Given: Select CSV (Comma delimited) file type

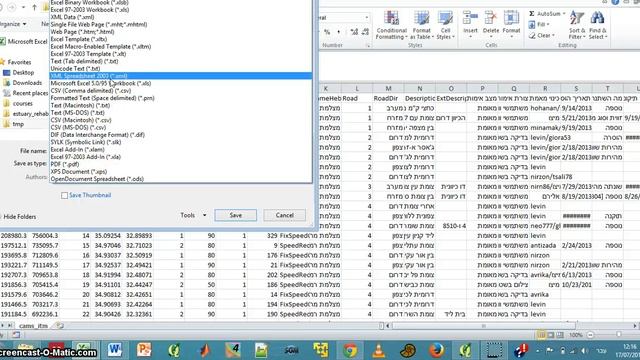Looking at the screenshot, I should pos(91,91).
